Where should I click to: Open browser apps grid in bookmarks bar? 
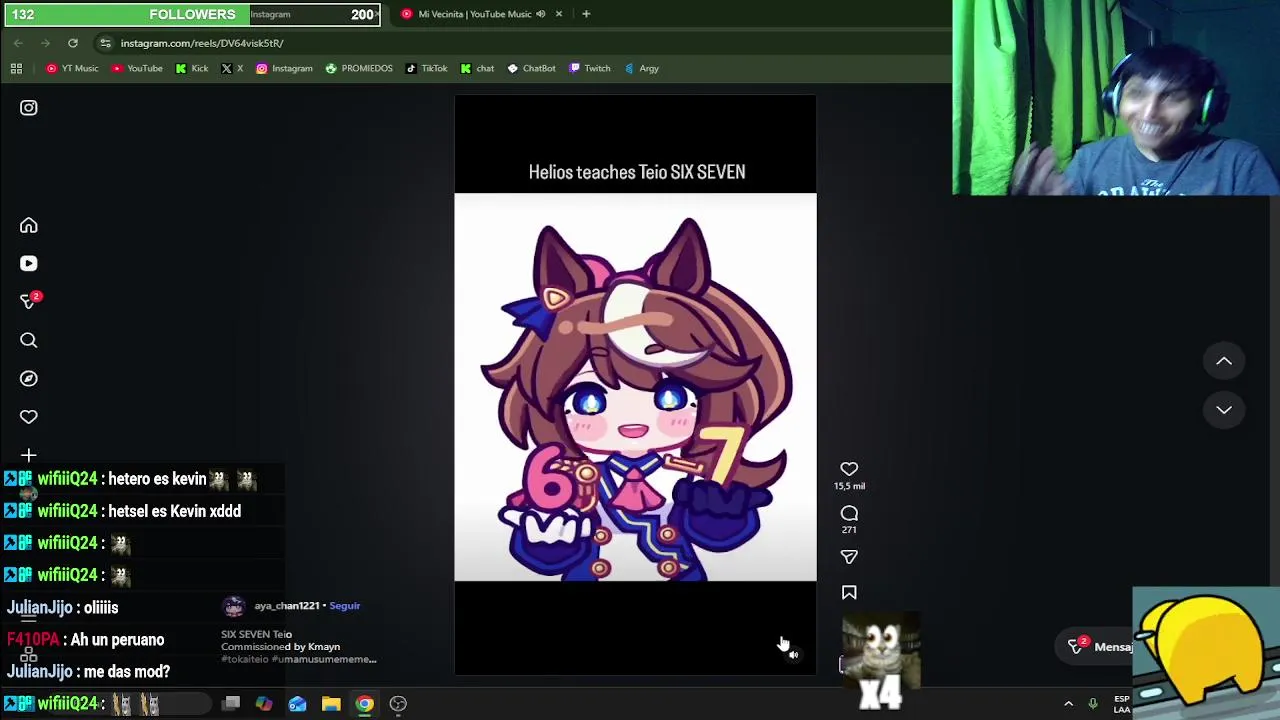[16, 68]
